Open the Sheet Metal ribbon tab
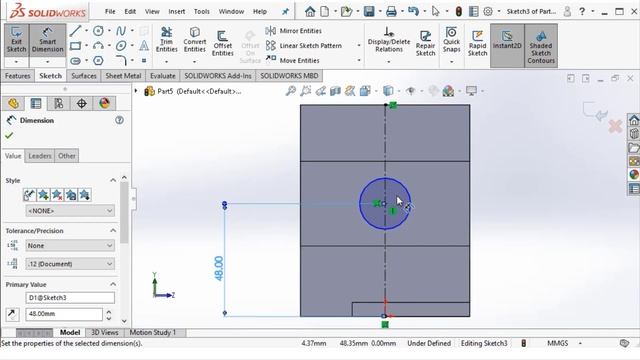 click(123, 76)
